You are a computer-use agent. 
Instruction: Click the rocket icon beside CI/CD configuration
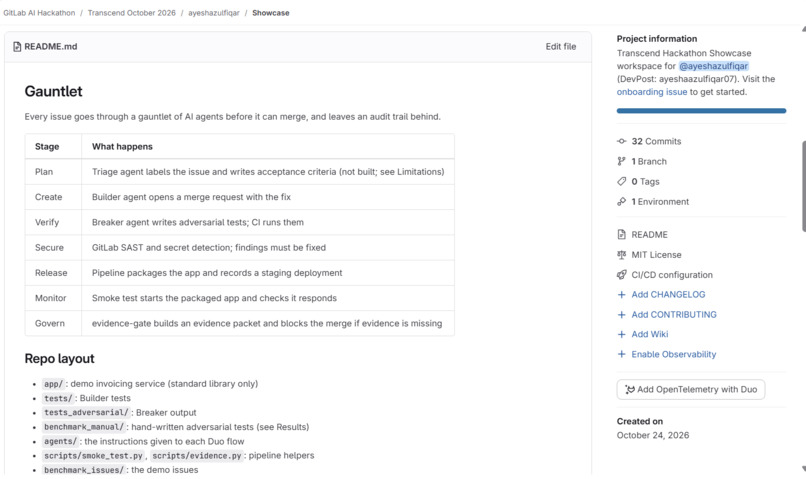621,275
